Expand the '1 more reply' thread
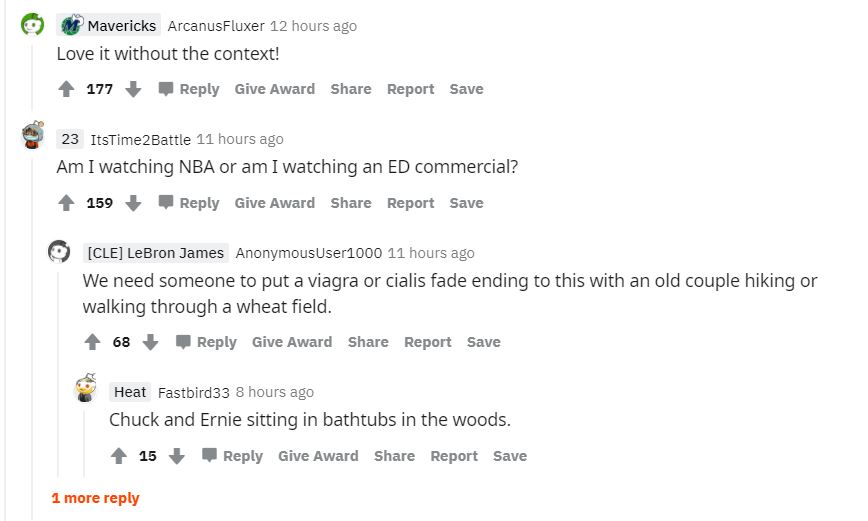 pyautogui.click(x=96, y=498)
